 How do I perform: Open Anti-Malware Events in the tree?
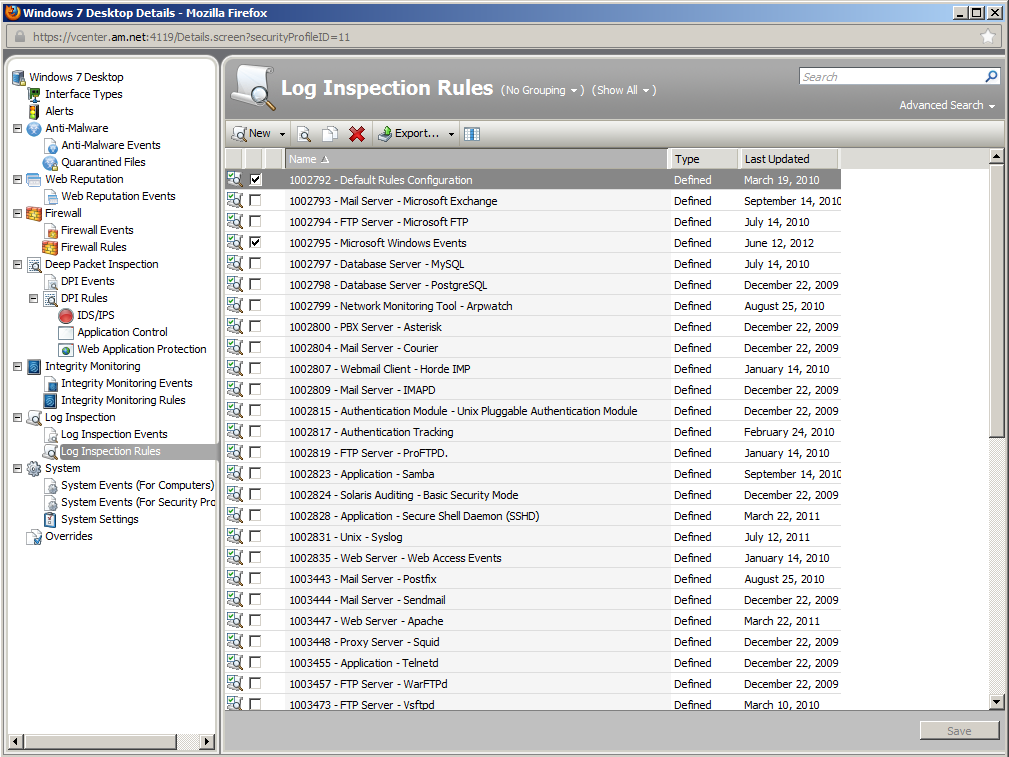[x=111, y=145]
